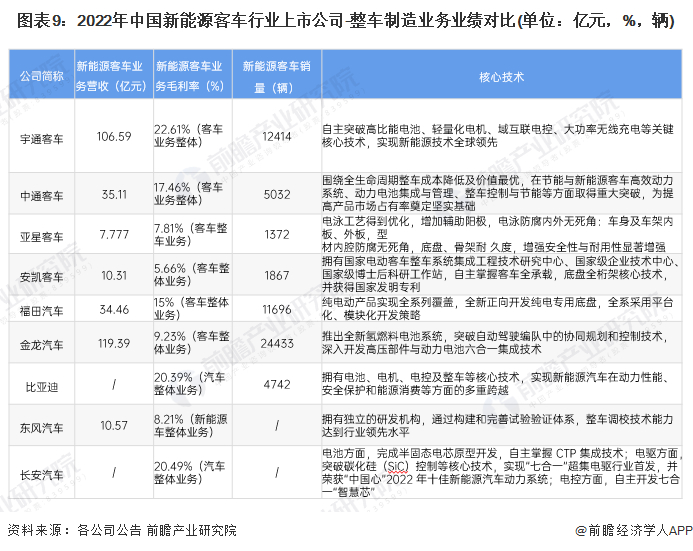The width and height of the screenshot is (693, 551).
Task: Select the 中通客车 company name cell
Action: (42, 196)
